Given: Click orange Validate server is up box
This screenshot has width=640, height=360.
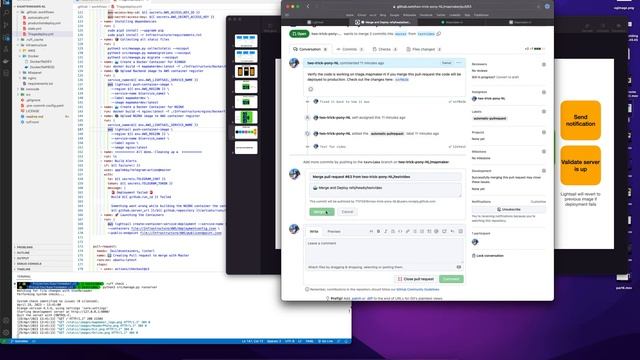Looking at the screenshot, I should (580, 165).
